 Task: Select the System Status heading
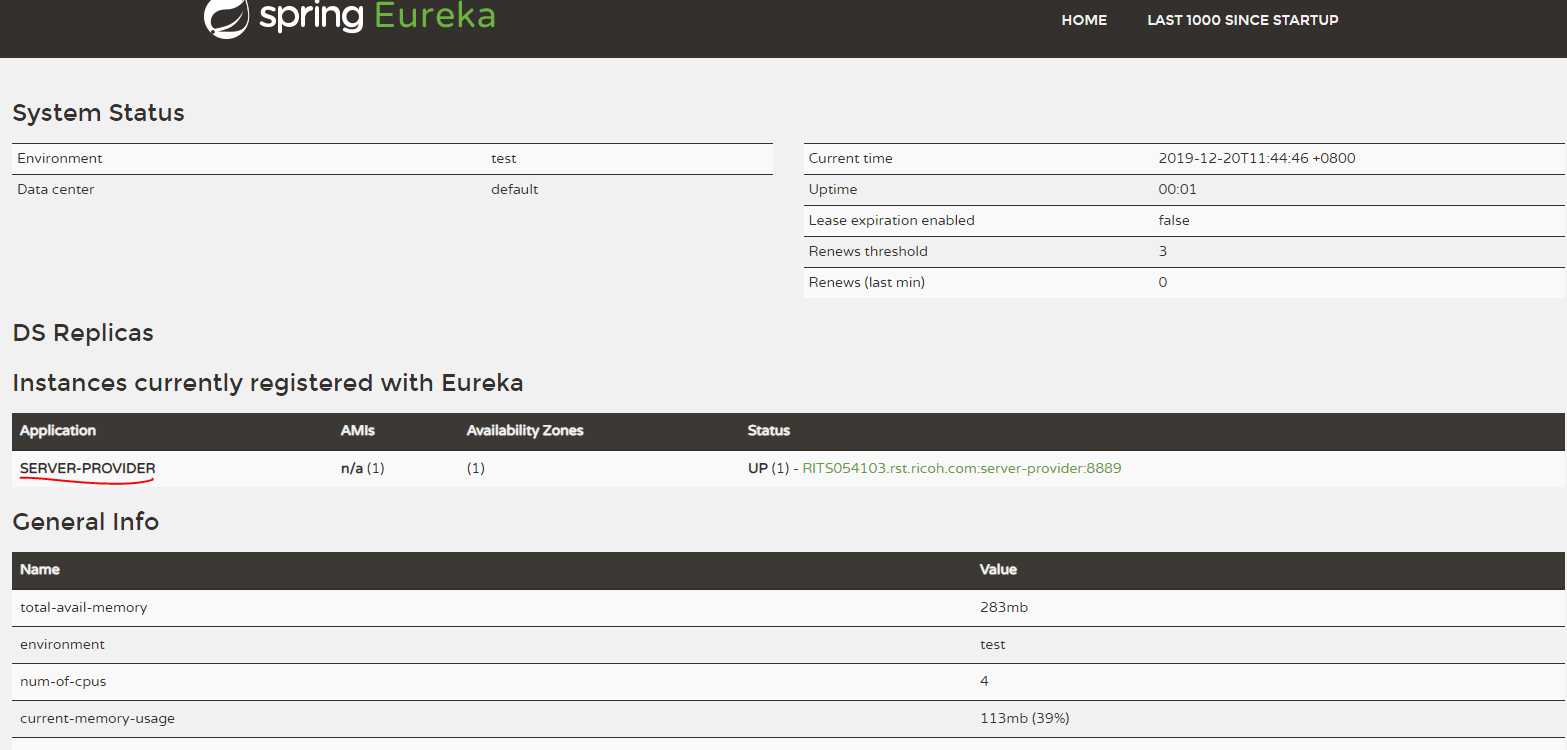(98, 113)
